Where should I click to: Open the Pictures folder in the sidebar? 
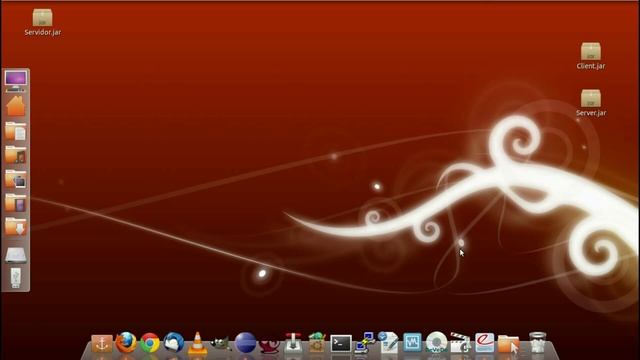16,179
